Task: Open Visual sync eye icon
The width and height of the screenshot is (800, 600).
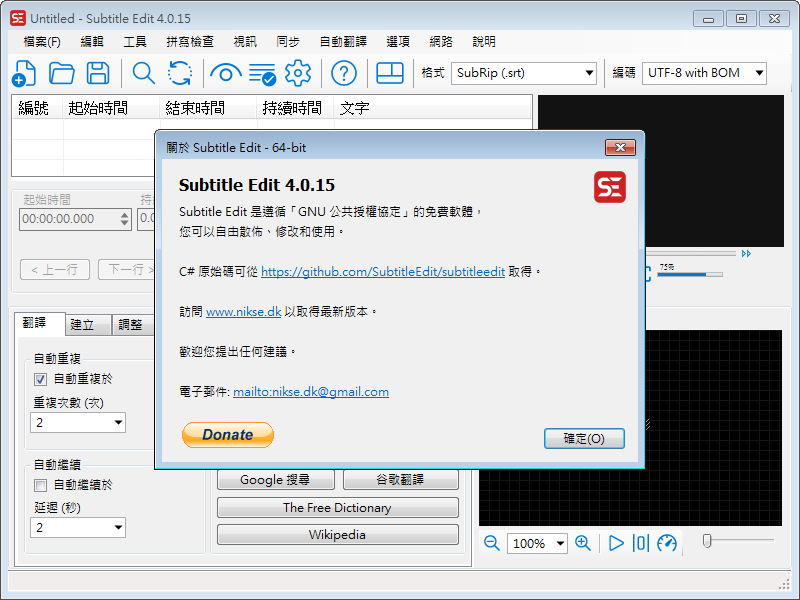Action: [226, 73]
